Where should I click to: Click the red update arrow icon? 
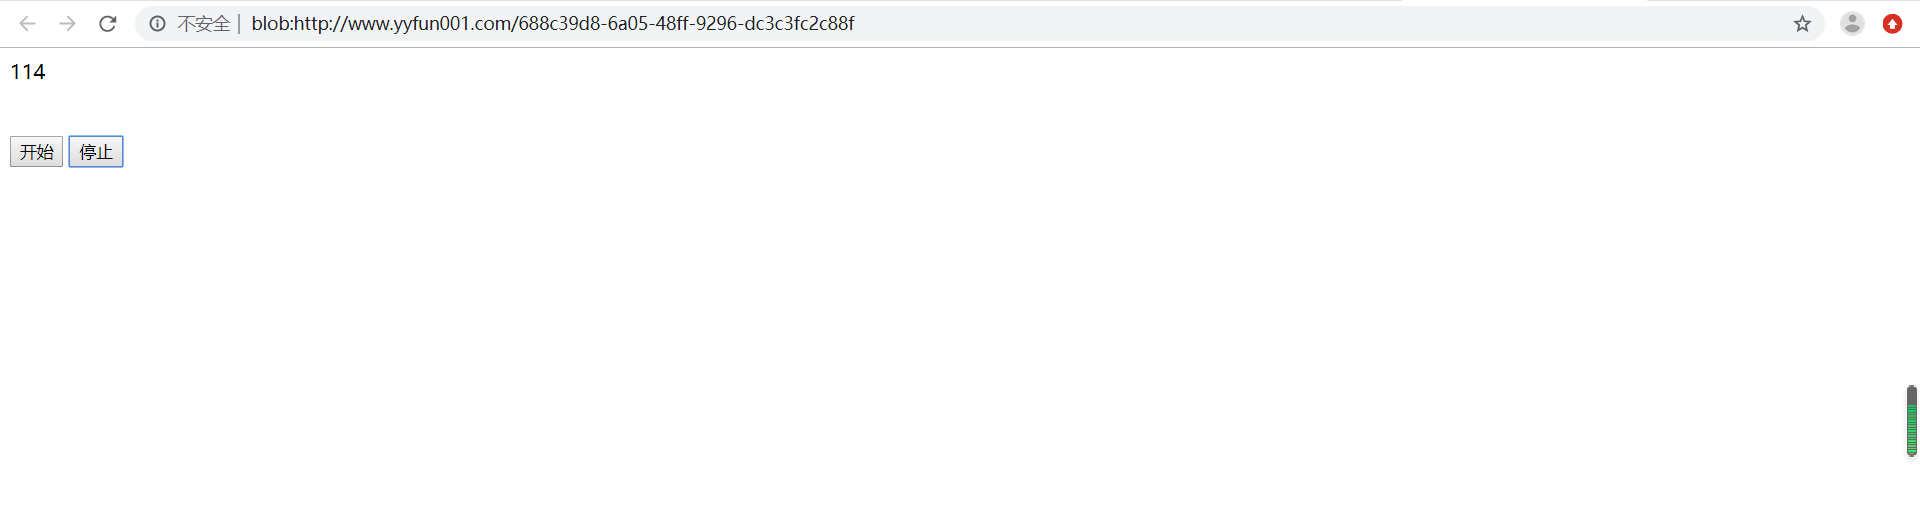point(1892,23)
